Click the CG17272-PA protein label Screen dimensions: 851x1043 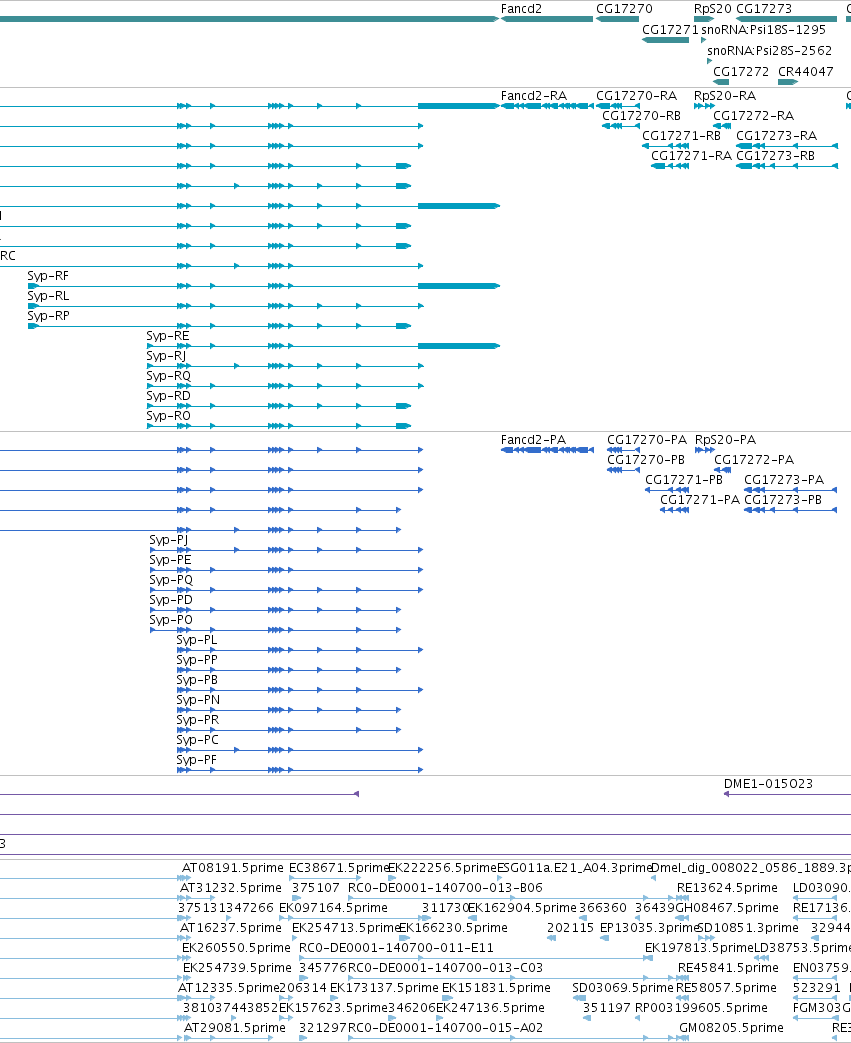click(754, 460)
